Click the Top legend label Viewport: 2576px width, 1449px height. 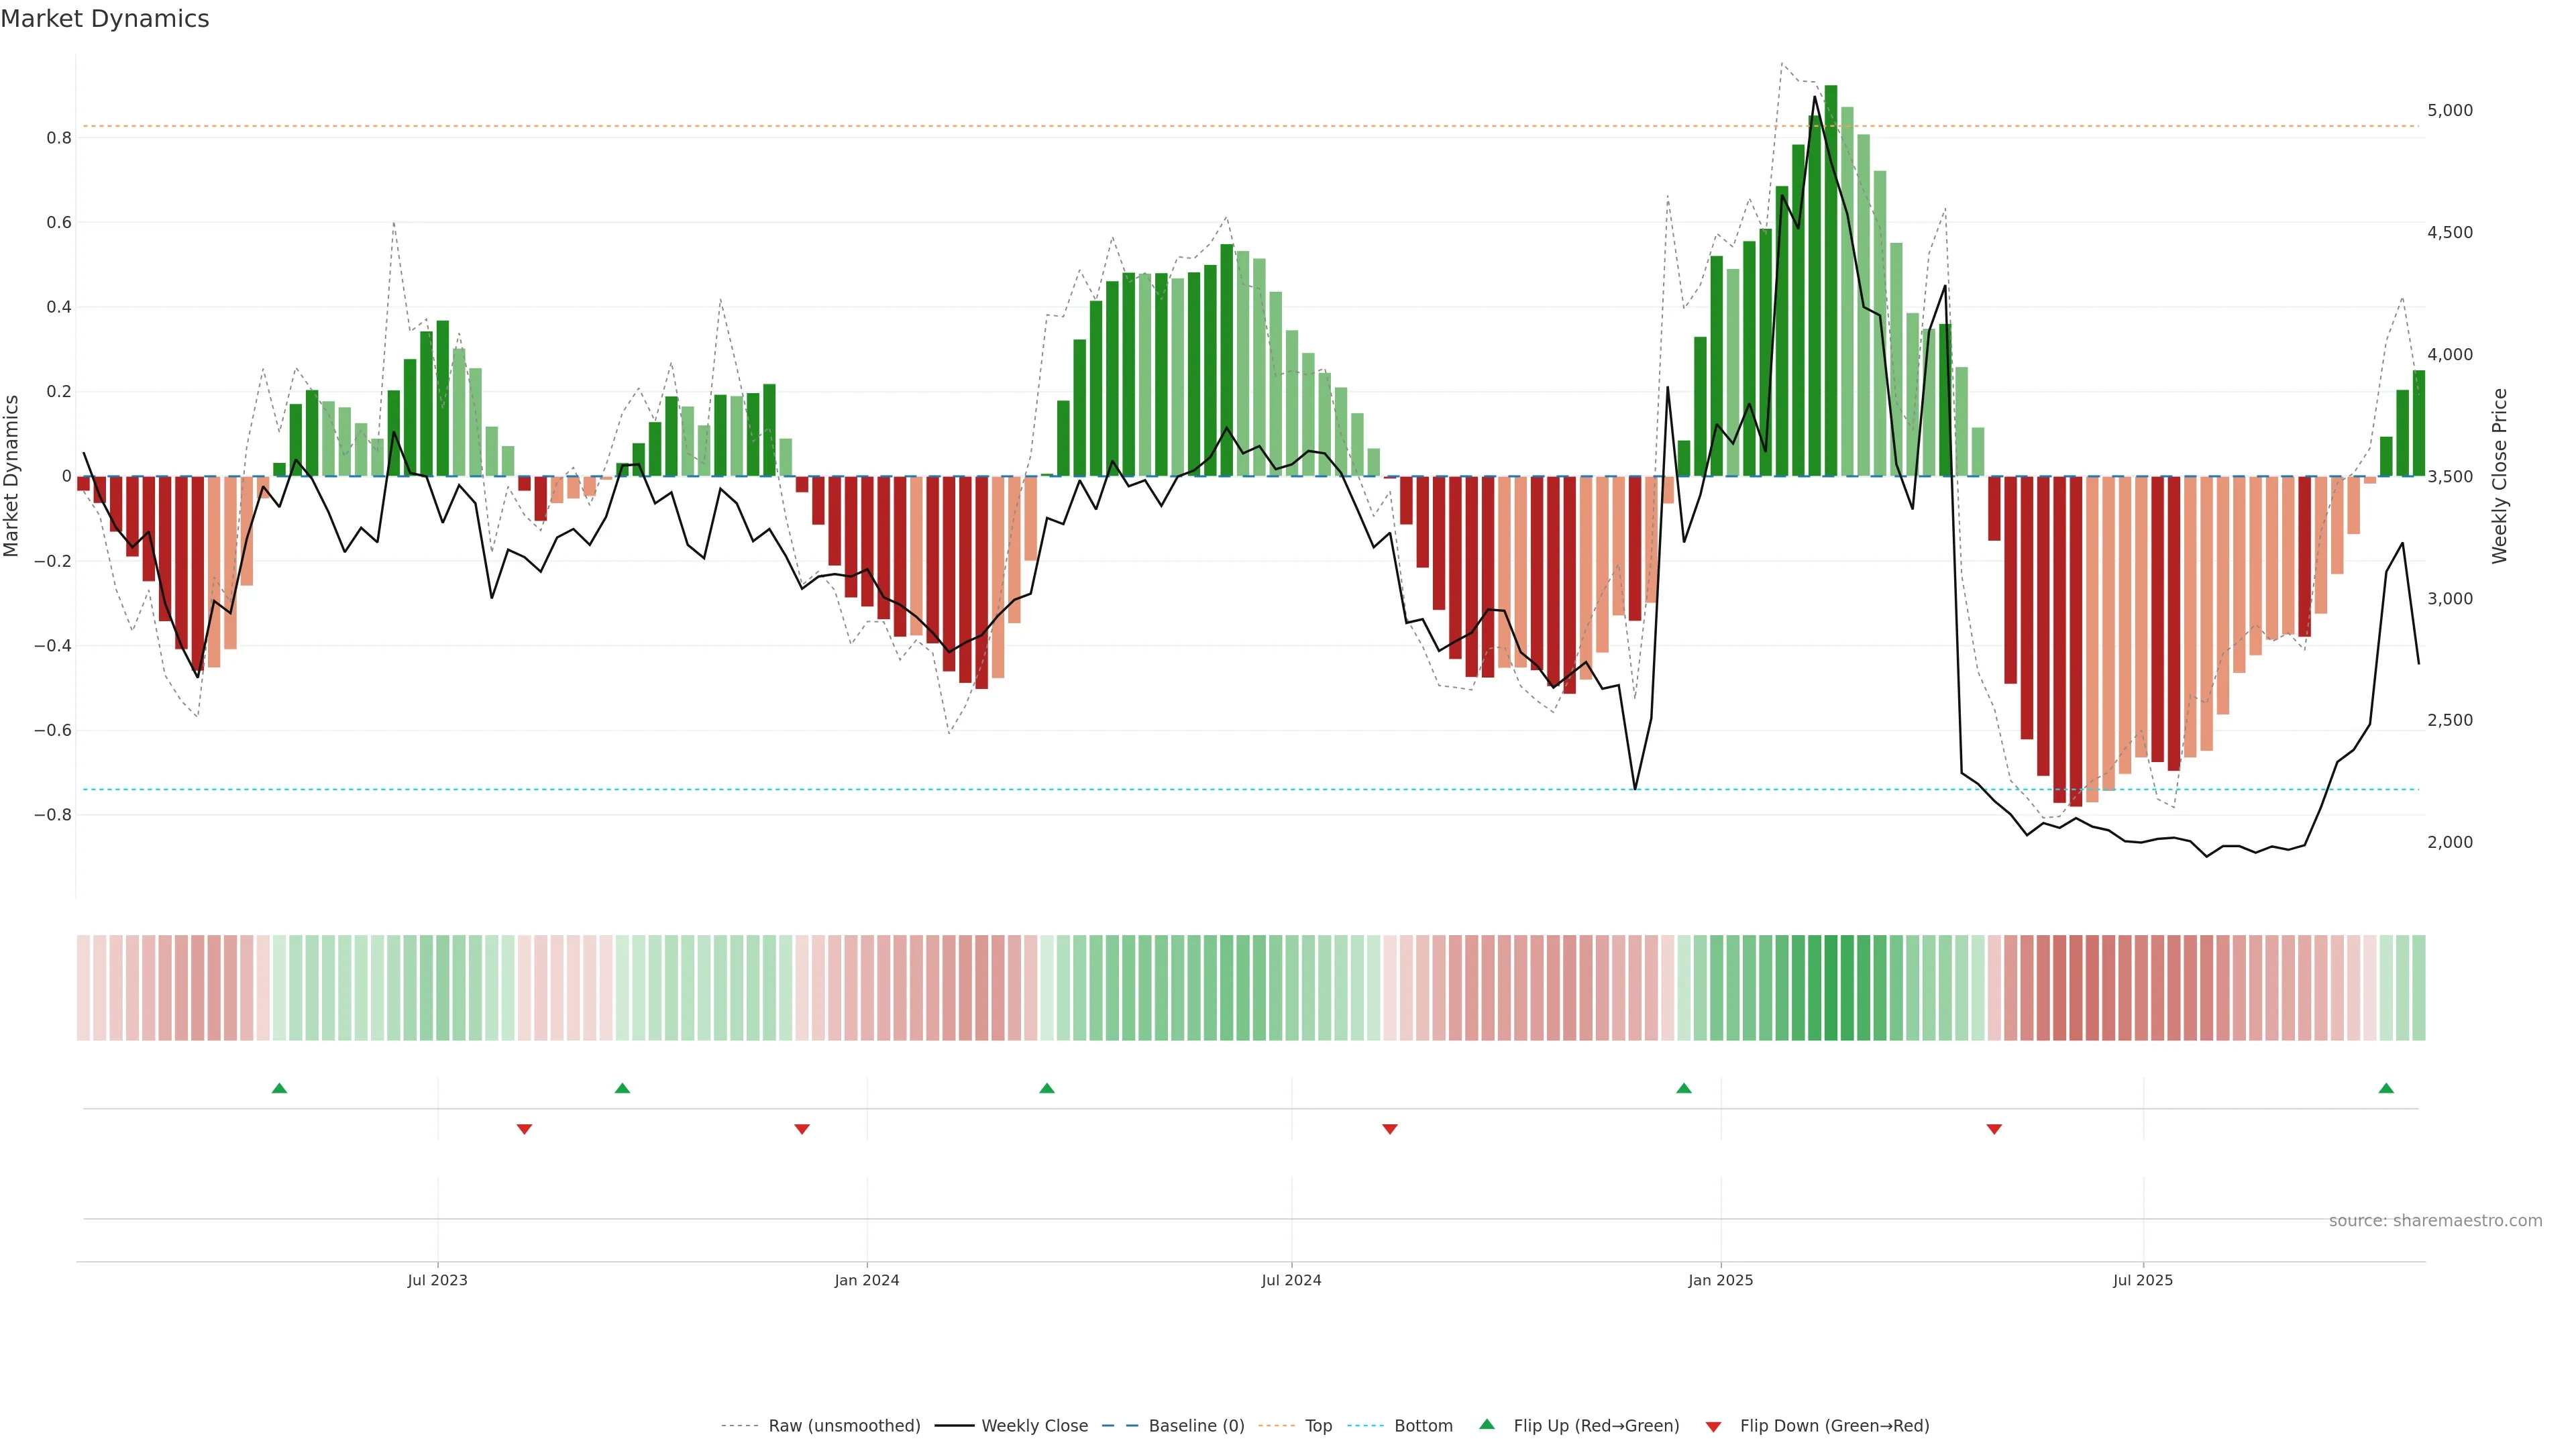coord(1318,1426)
